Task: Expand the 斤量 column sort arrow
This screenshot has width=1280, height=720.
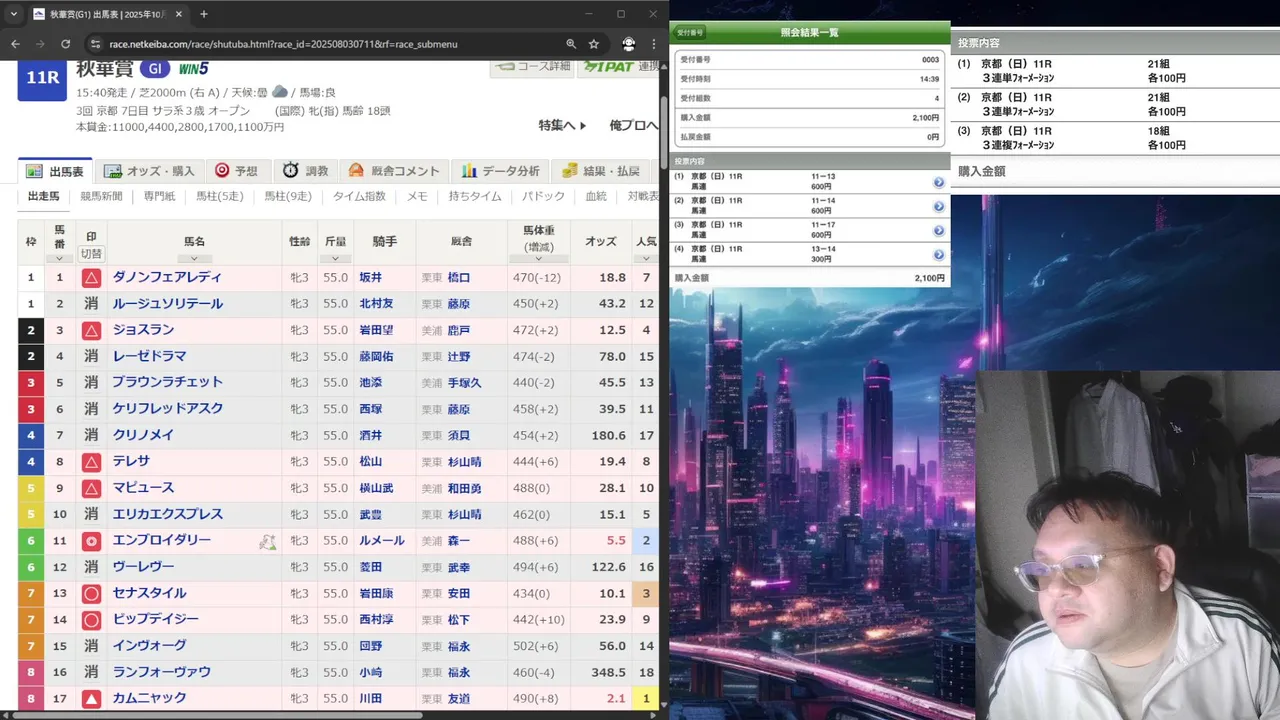Action: click(335, 259)
